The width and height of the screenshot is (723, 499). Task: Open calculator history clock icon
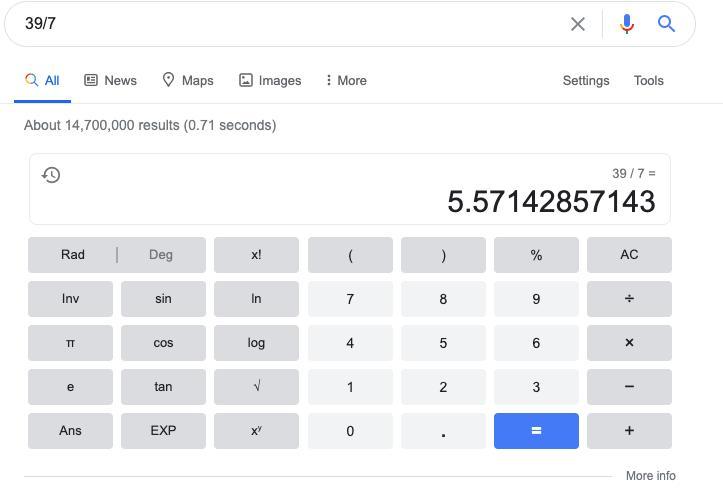click(x=51, y=175)
